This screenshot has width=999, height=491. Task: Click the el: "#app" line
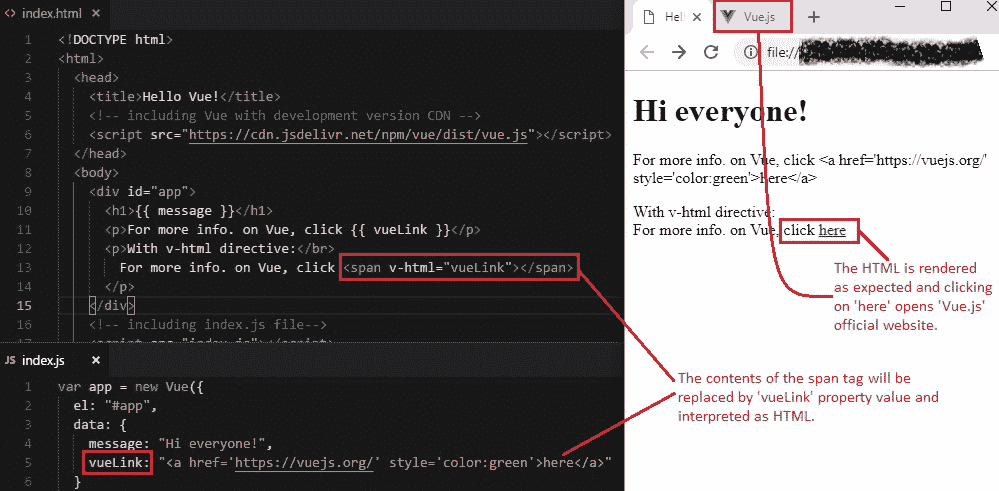point(115,406)
